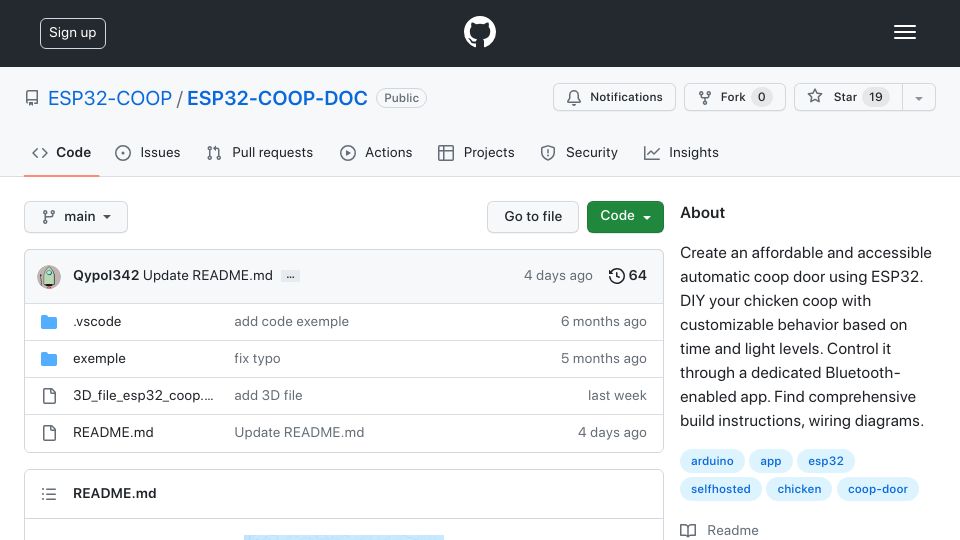Open the 'fix typo' commit message
Image resolution: width=960 pixels, height=540 pixels.
257,359
